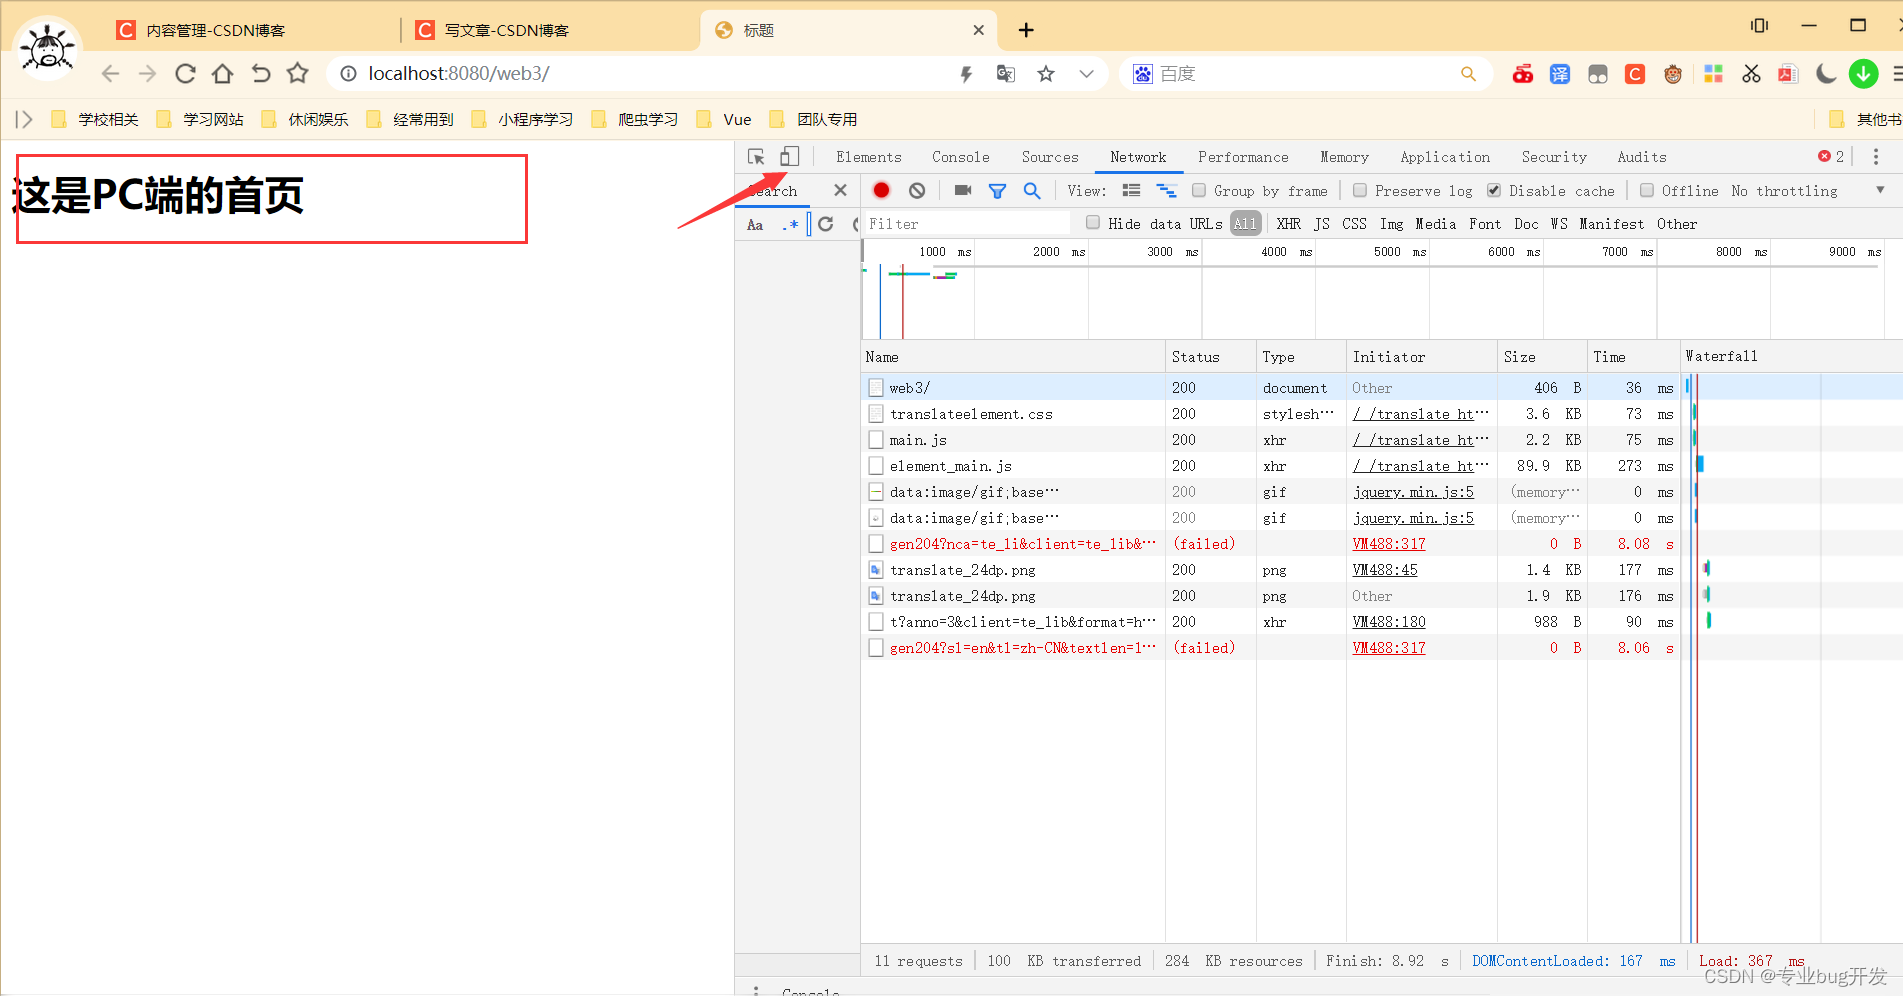Image resolution: width=1903 pixels, height=996 pixels.
Task: Open the No throttling dropdown
Action: (x=1808, y=190)
